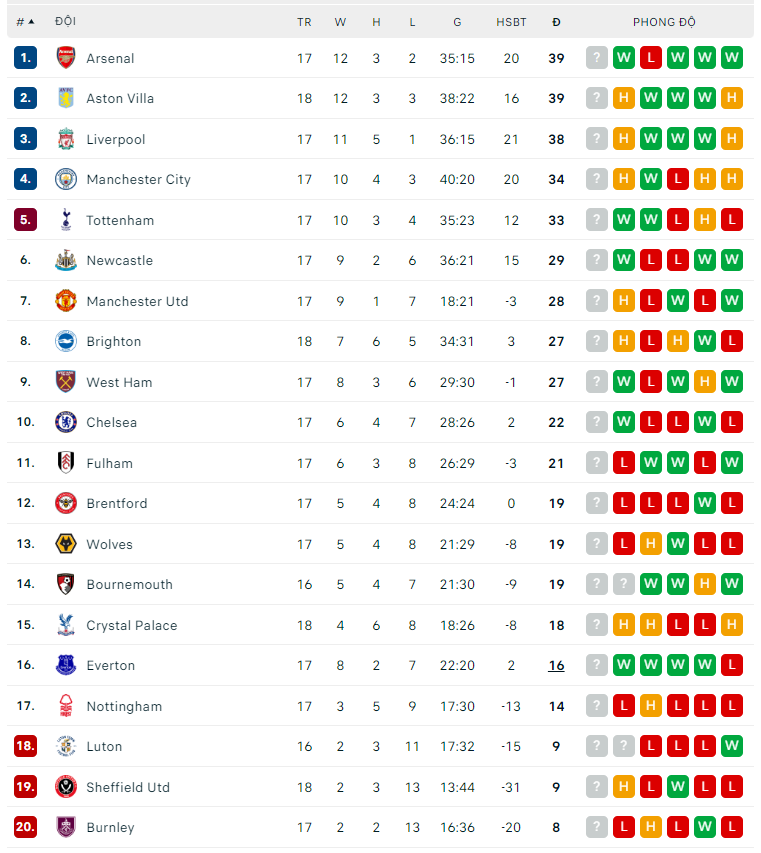This screenshot has width=761, height=853.
Task: Sort the table by the W column
Action: pyautogui.click(x=340, y=21)
